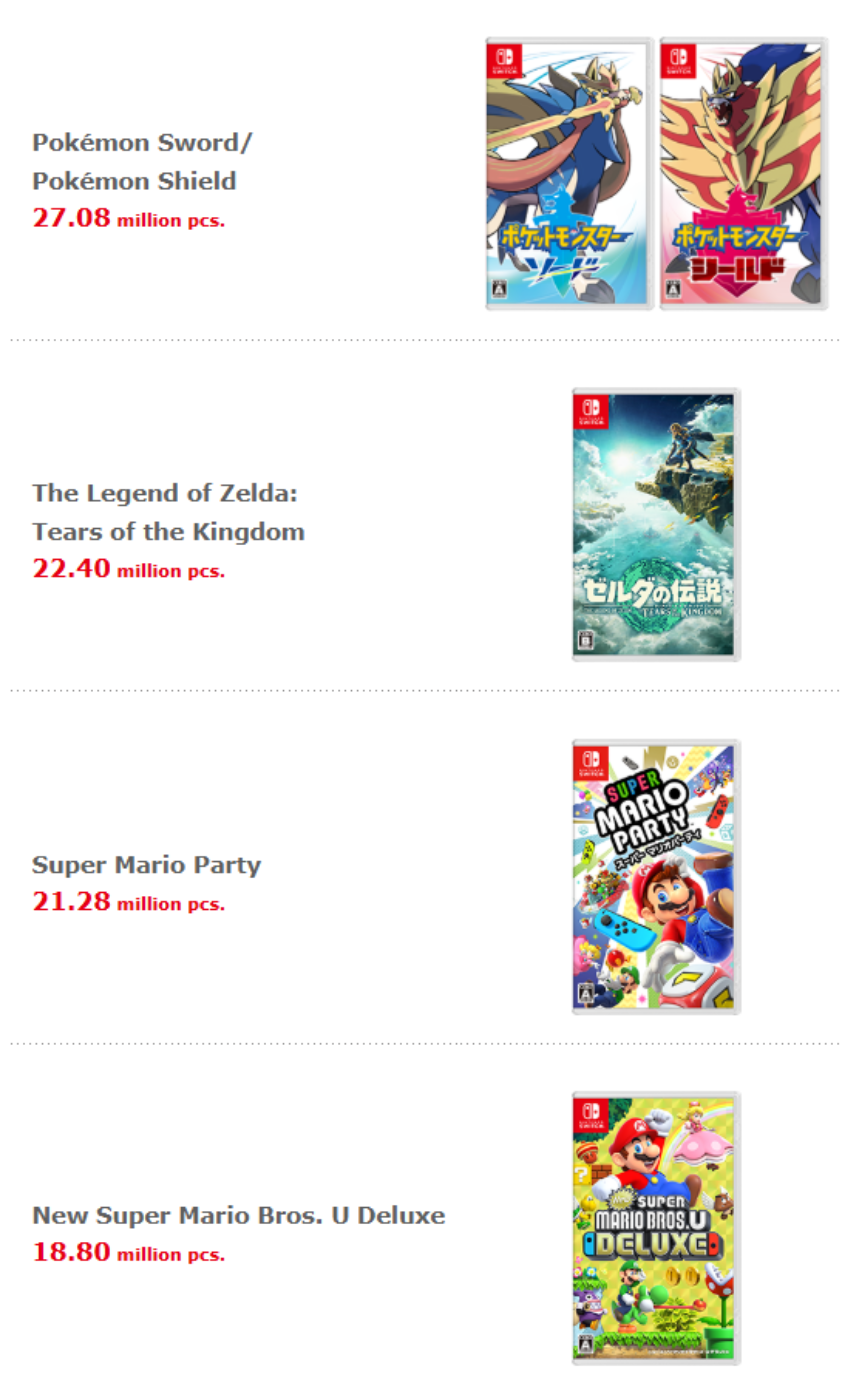This screenshot has height=1384, width=842.
Task: Click the "Tears of the Kingdom" title text
Action: (x=168, y=532)
